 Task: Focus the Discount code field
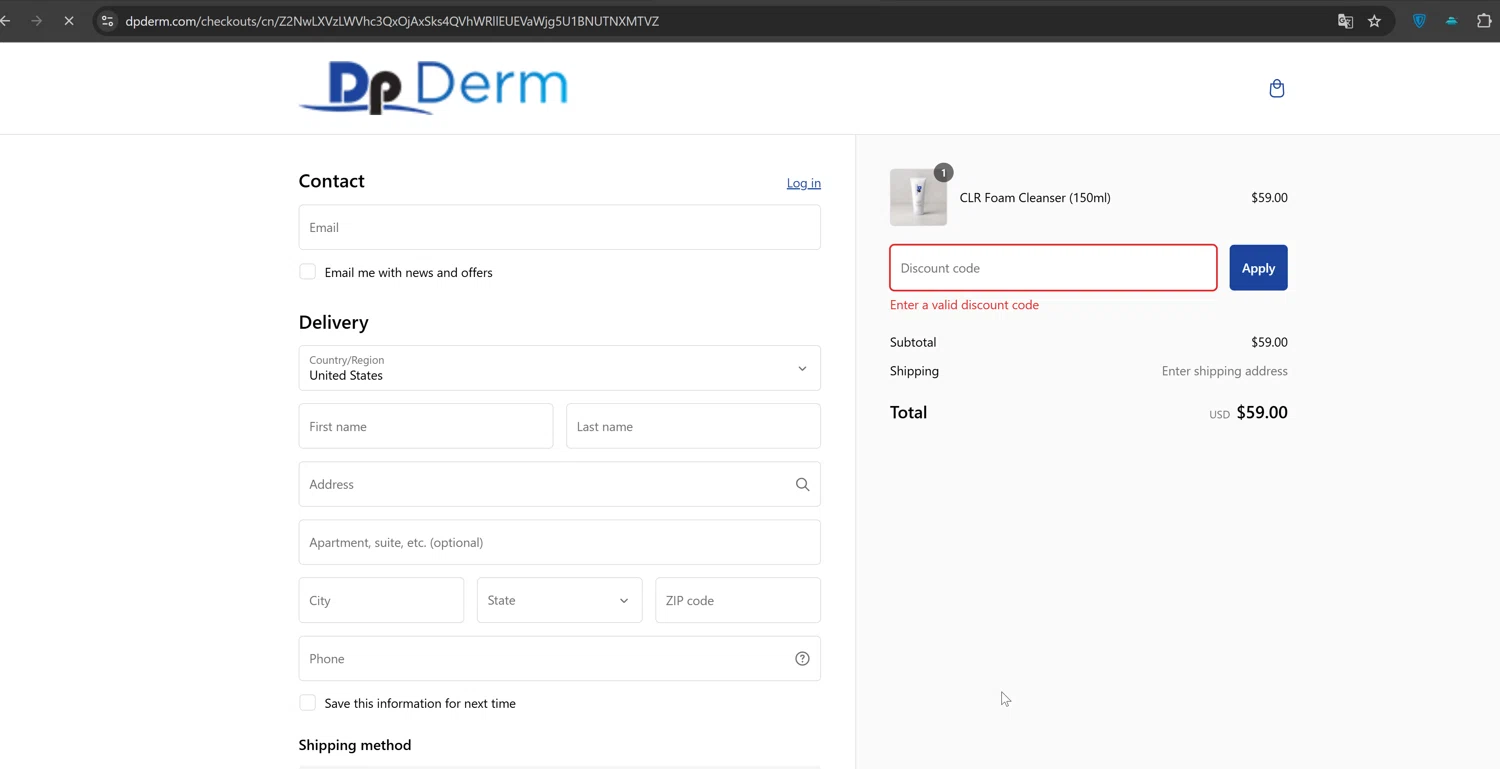pos(1053,268)
